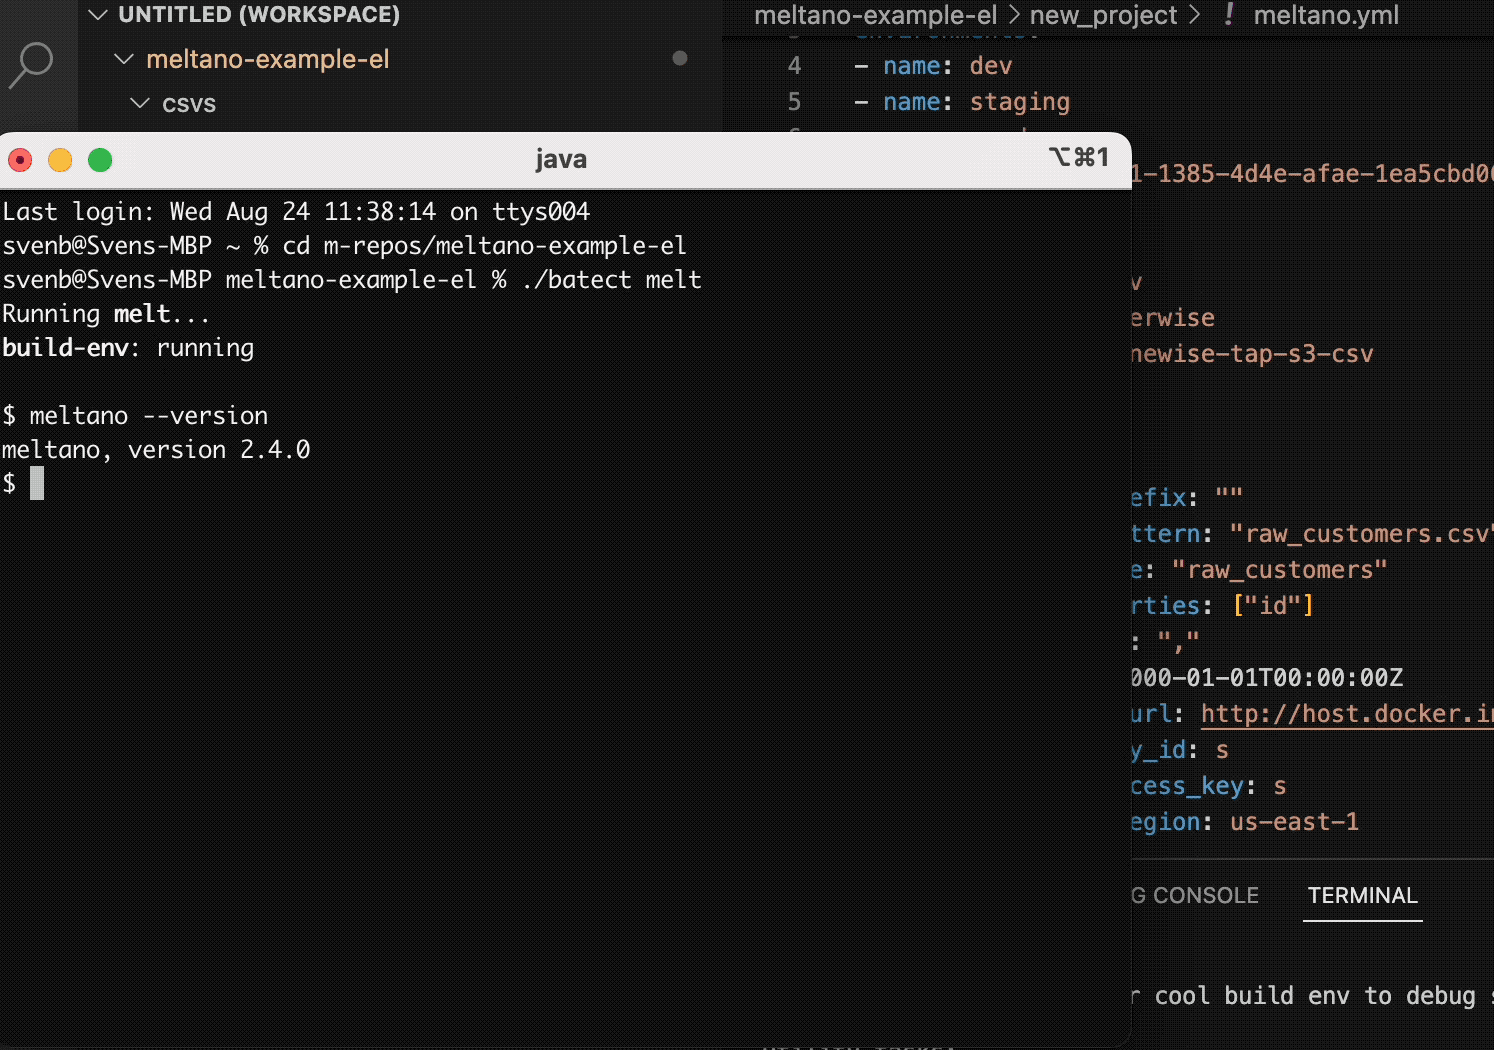Maximize the java terminal window
1494x1050 pixels.
(x=100, y=160)
